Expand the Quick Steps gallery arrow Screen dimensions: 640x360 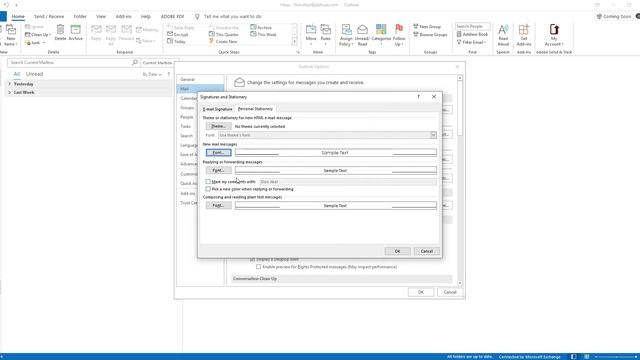click(x=294, y=42)
